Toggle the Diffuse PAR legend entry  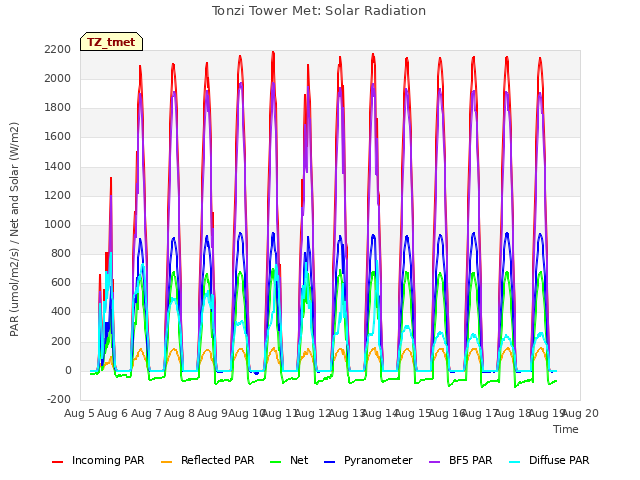pos(549,460)
